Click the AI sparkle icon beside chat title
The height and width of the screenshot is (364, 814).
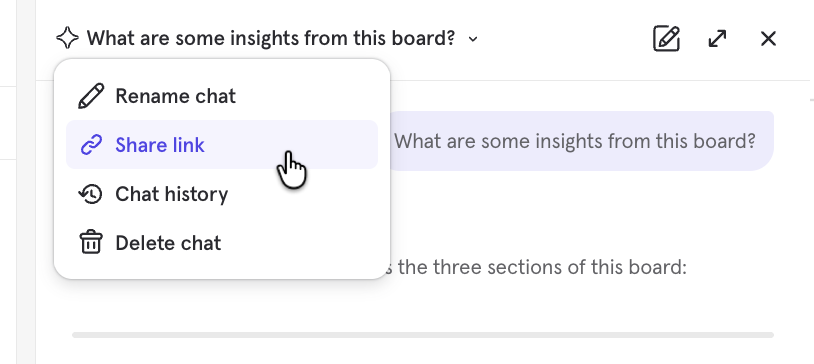(x=67, y=38)
